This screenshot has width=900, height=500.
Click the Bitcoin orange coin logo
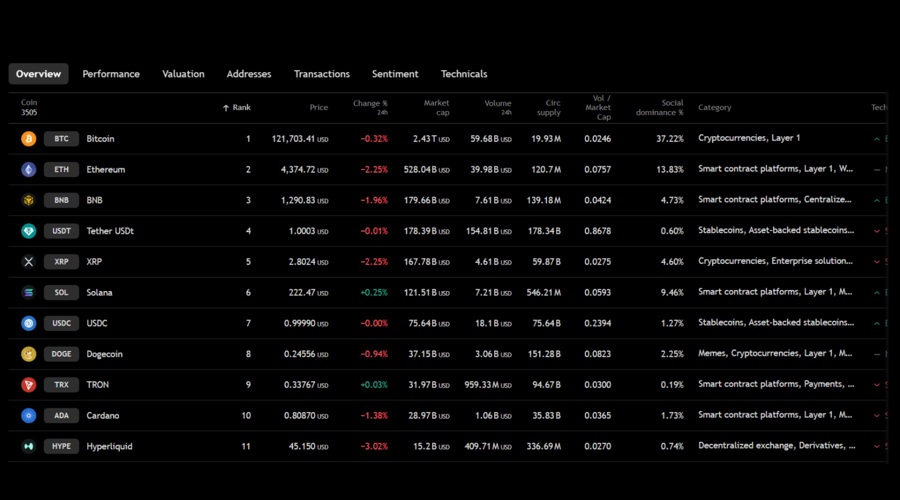point(29,139)
